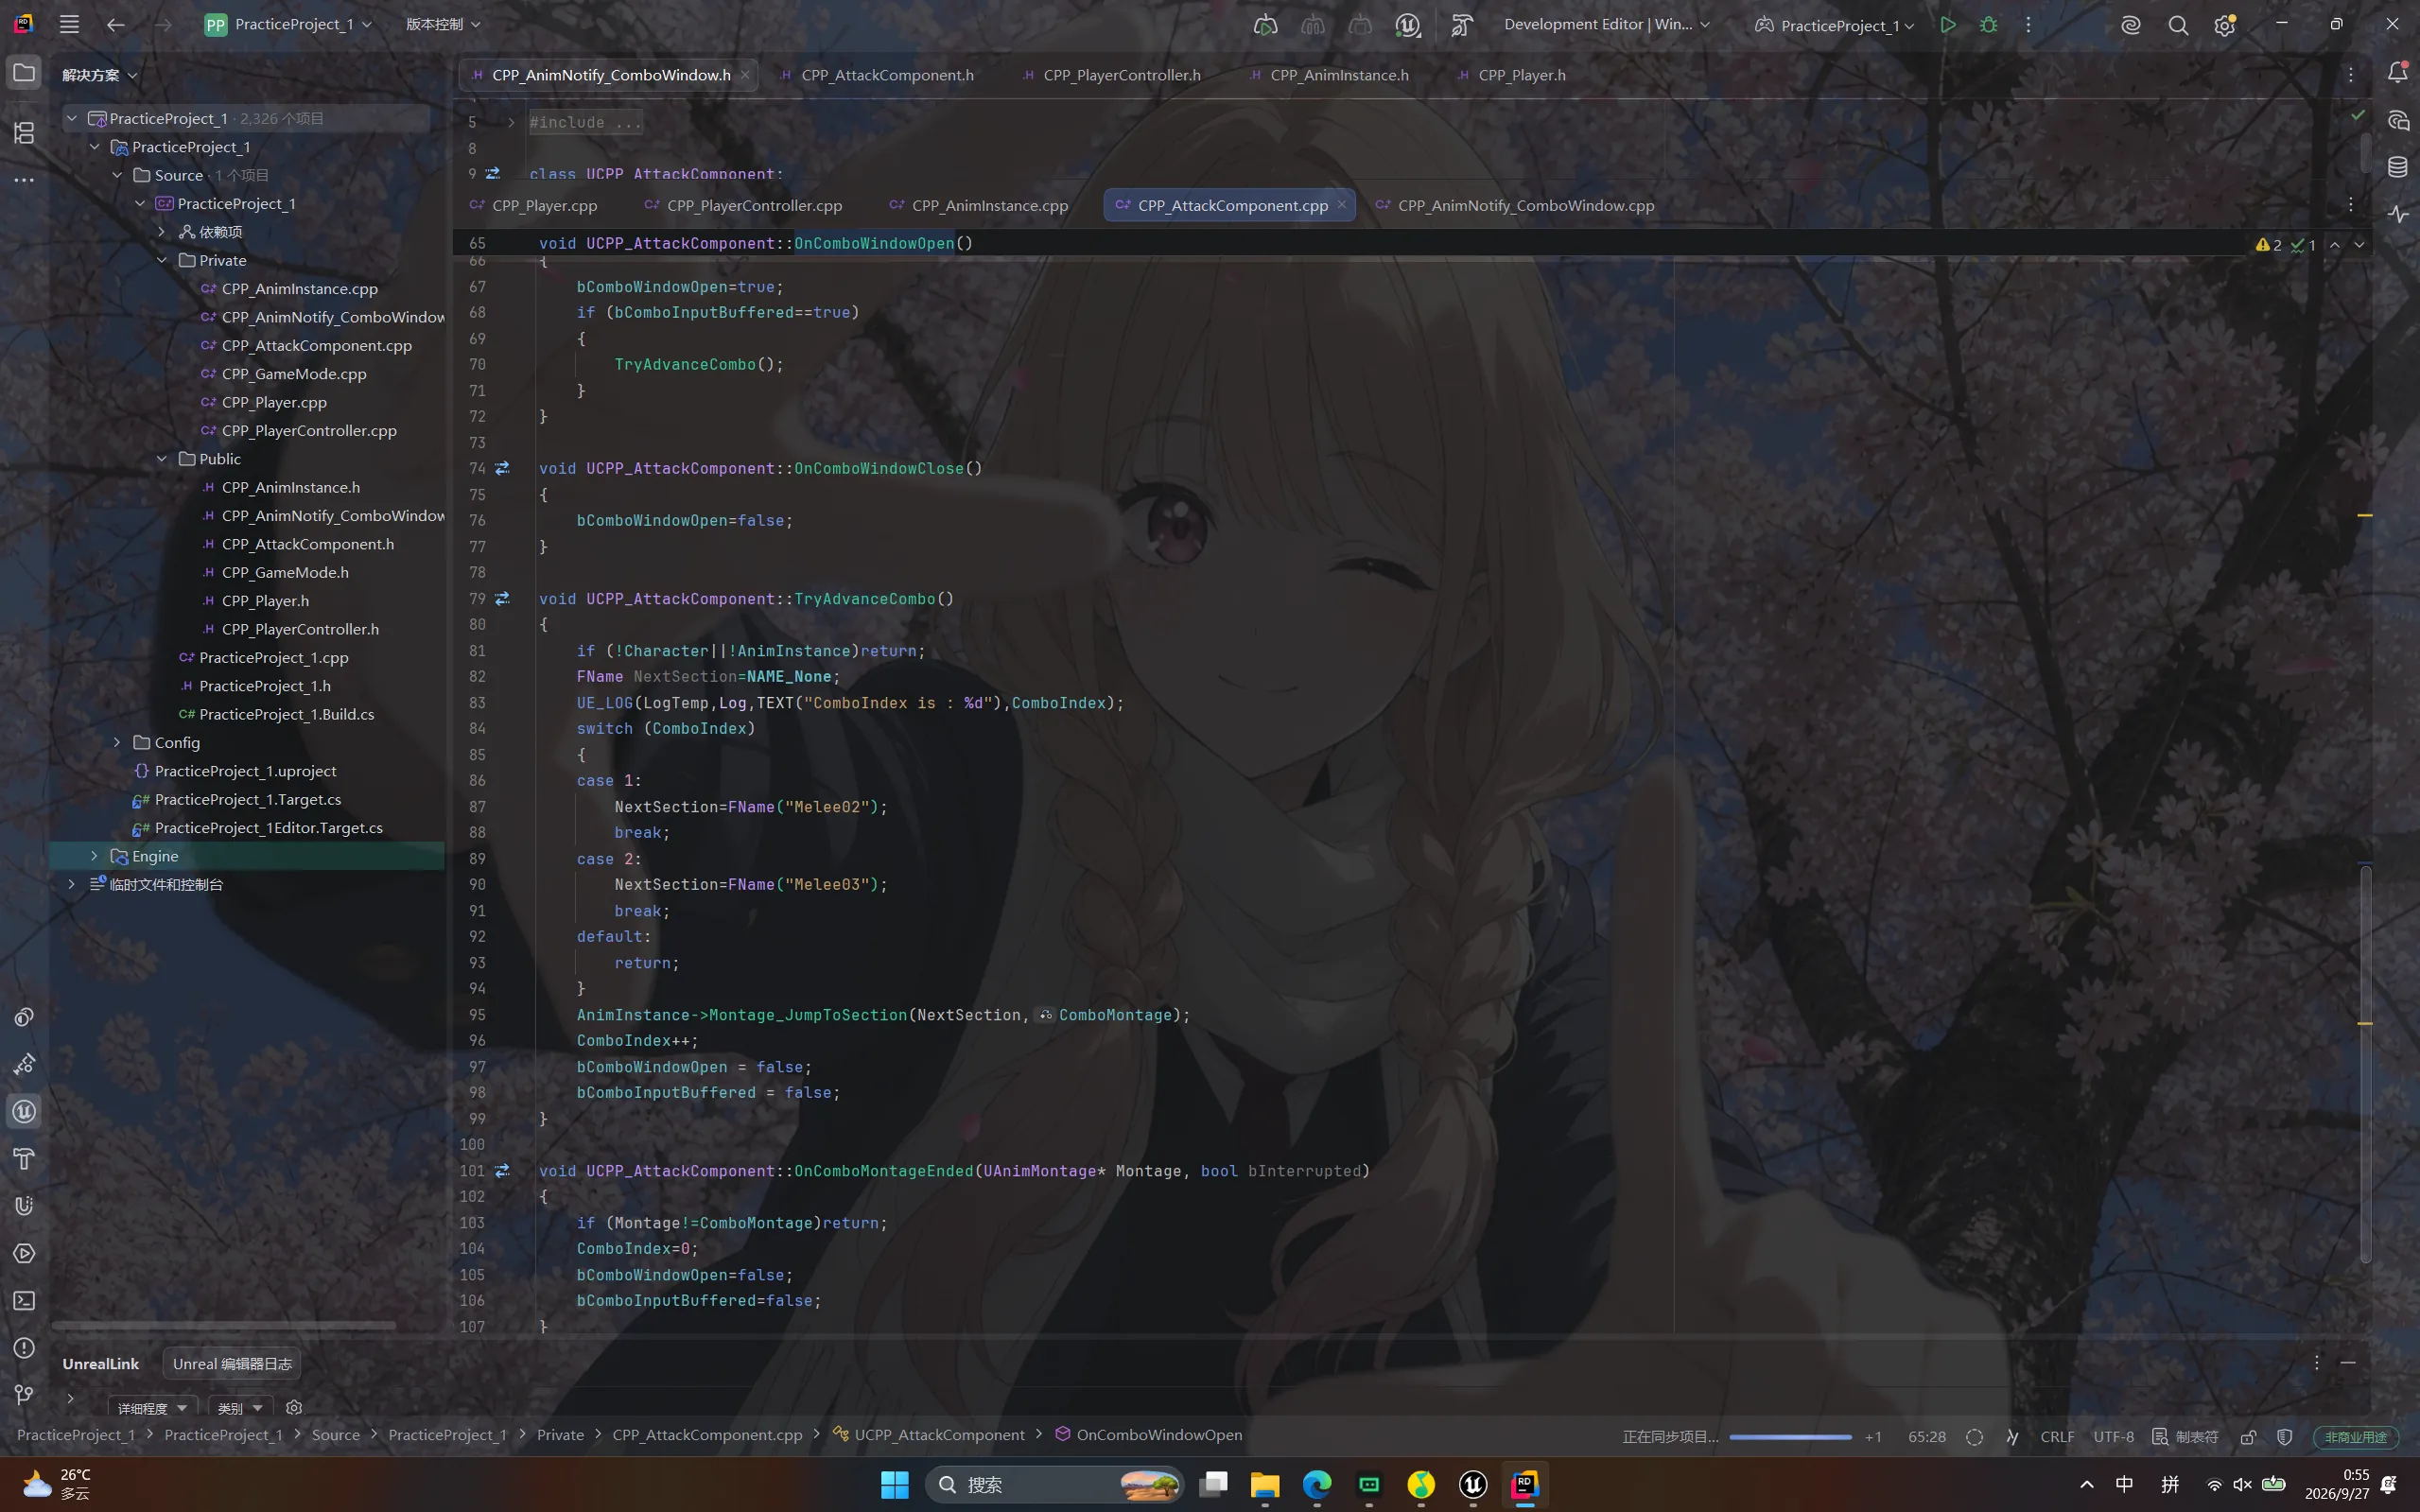Open the Unreal Engine tool window in left sidebar

coord(24,1111)
